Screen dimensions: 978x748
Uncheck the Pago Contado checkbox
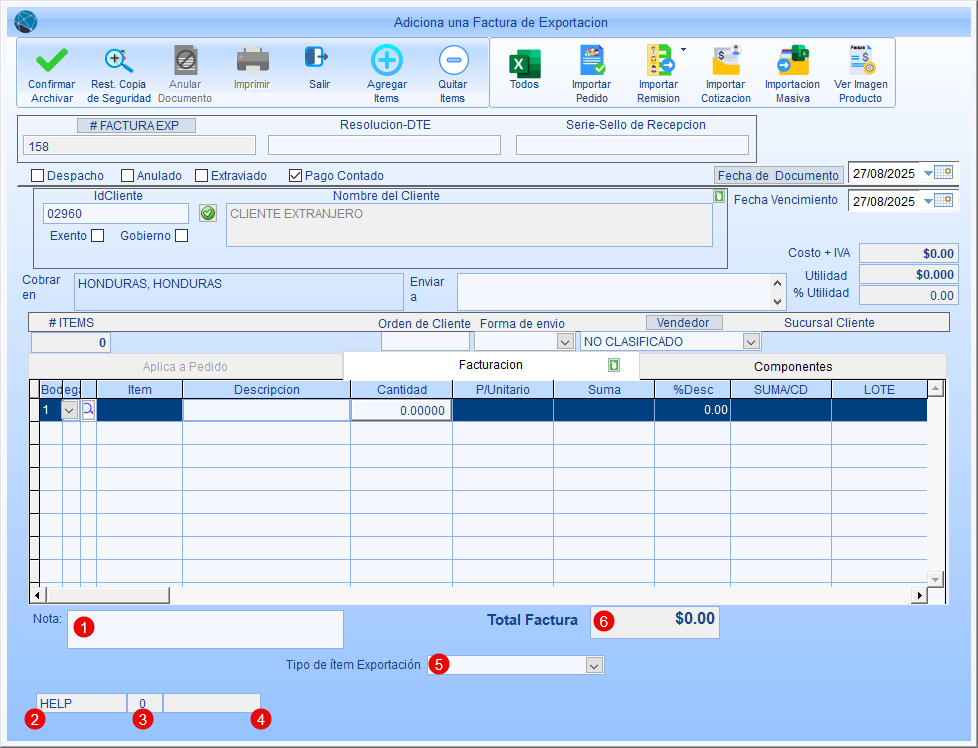pyautogui.click(x=295, y=176)
